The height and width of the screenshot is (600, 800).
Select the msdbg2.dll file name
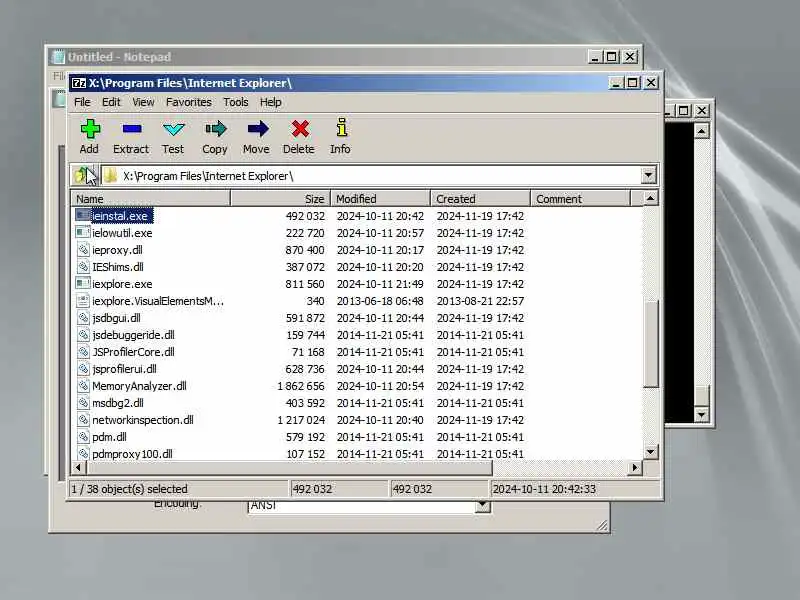[x=118, y=403]
